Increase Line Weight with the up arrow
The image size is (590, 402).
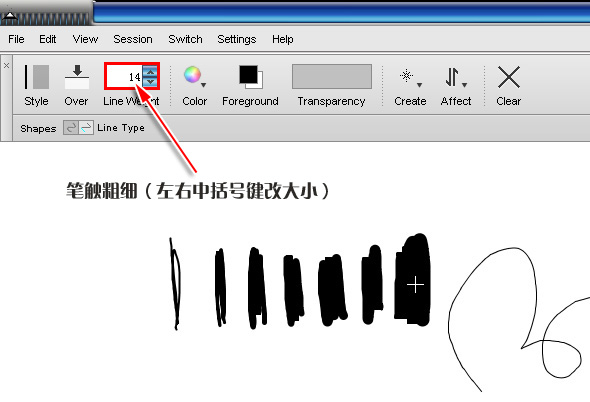(x=151, y=71)
